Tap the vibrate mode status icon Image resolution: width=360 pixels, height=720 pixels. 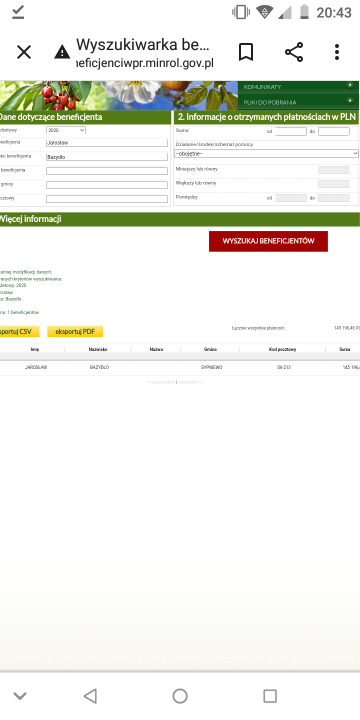coord(241,12)
